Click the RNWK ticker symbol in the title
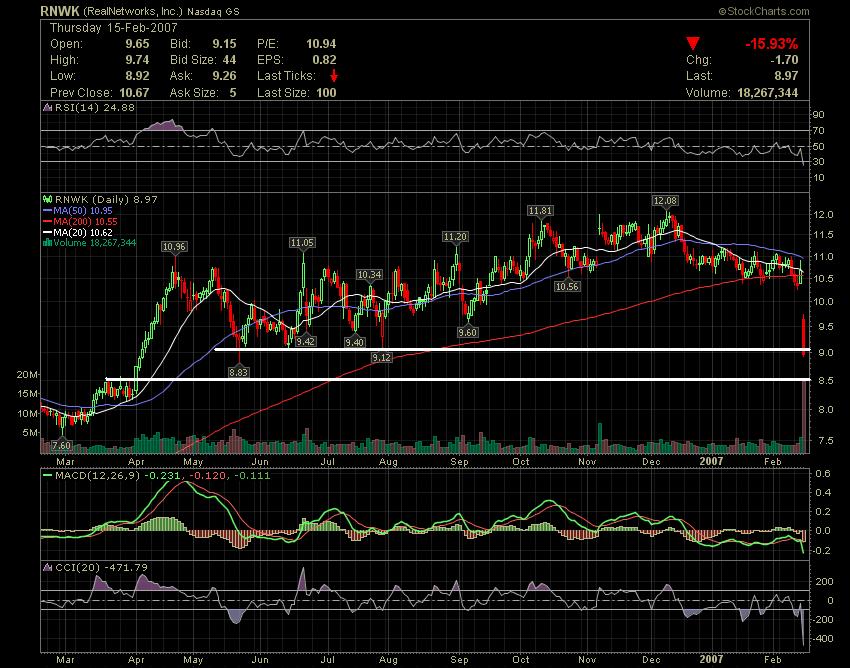This screenshot has width=850, height=668. pyautogui.click(x=60, y=11)
